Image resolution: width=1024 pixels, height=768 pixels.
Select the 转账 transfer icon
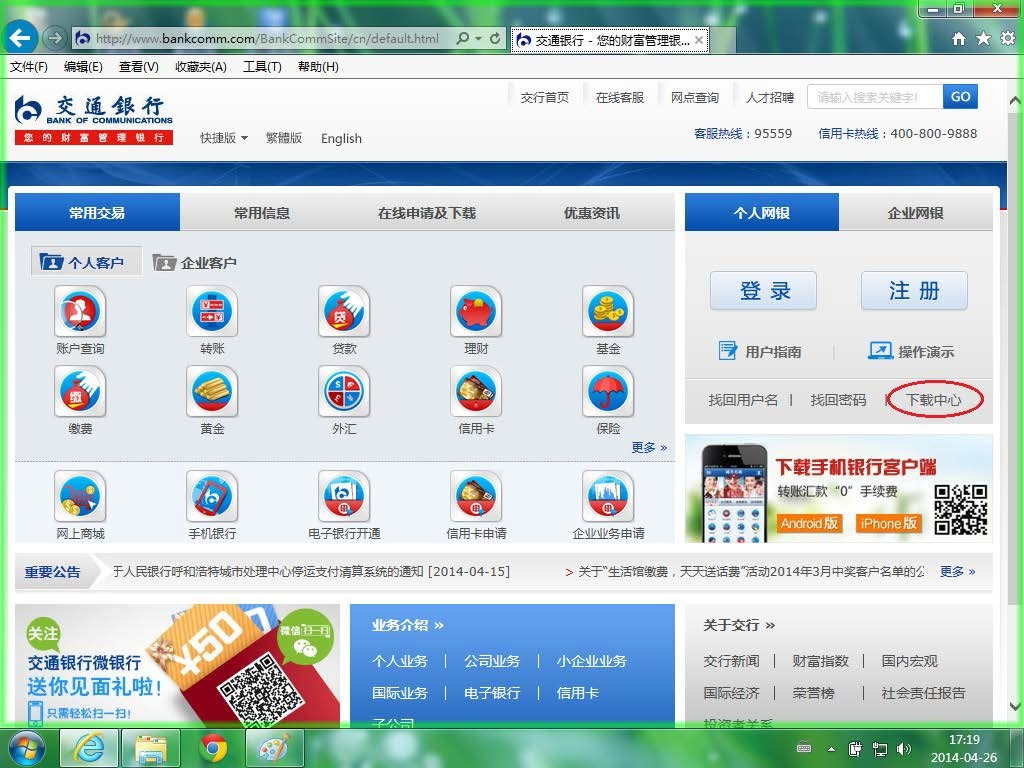[x=212, y=311]
